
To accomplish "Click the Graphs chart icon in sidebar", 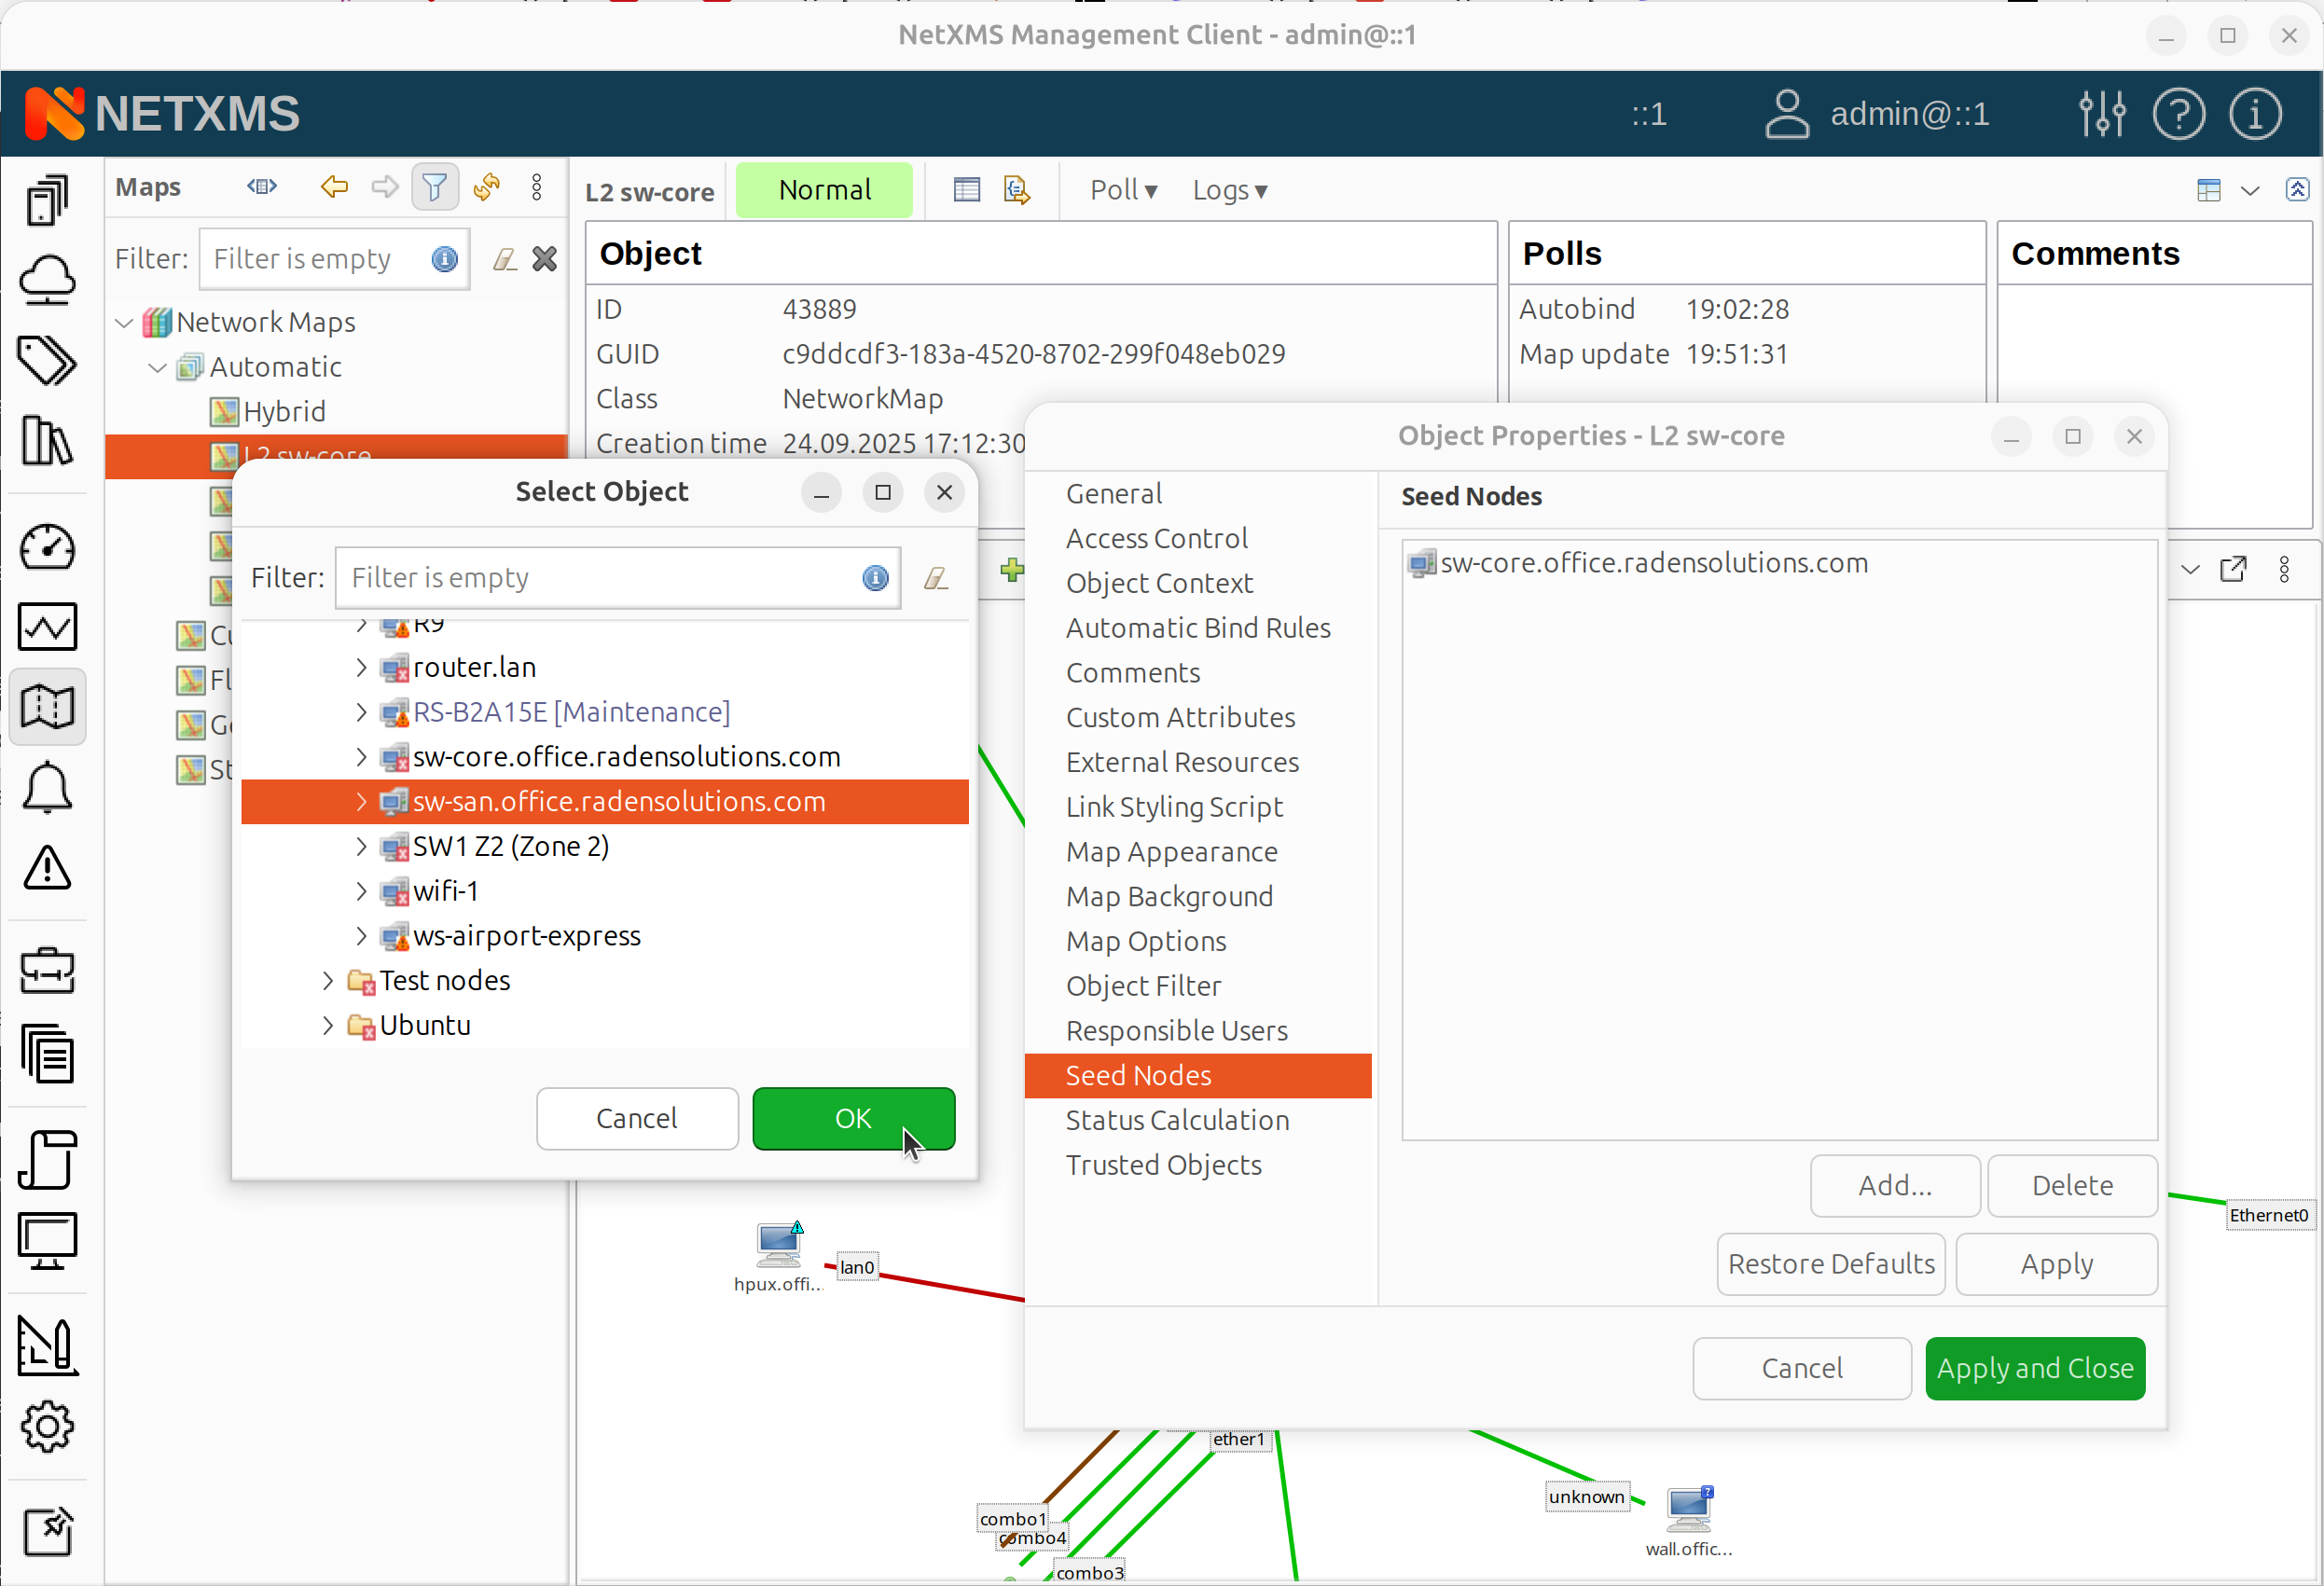I will click(47, 627).
